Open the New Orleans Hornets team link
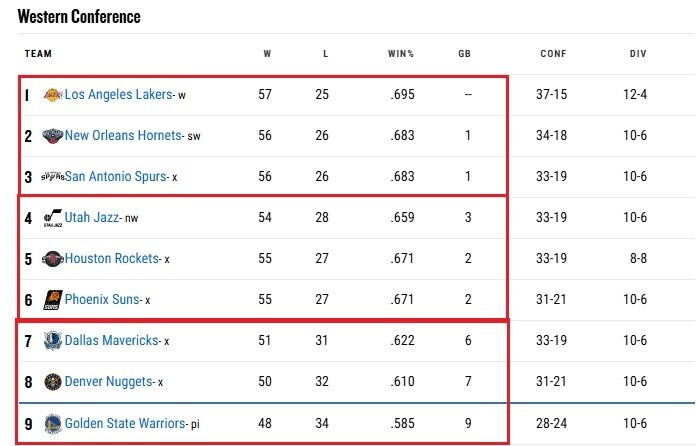This screenshot has width=696, height=446. click(x=123, y=135)
